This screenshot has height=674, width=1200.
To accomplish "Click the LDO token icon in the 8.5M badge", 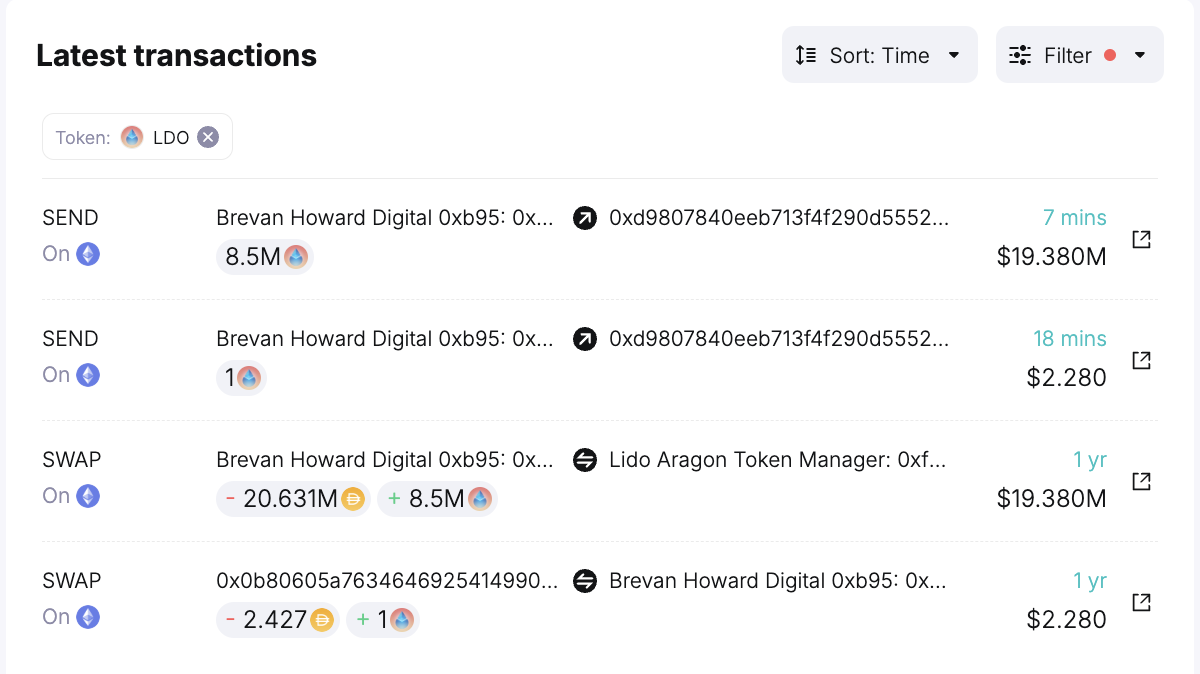I will coord(297,257).
